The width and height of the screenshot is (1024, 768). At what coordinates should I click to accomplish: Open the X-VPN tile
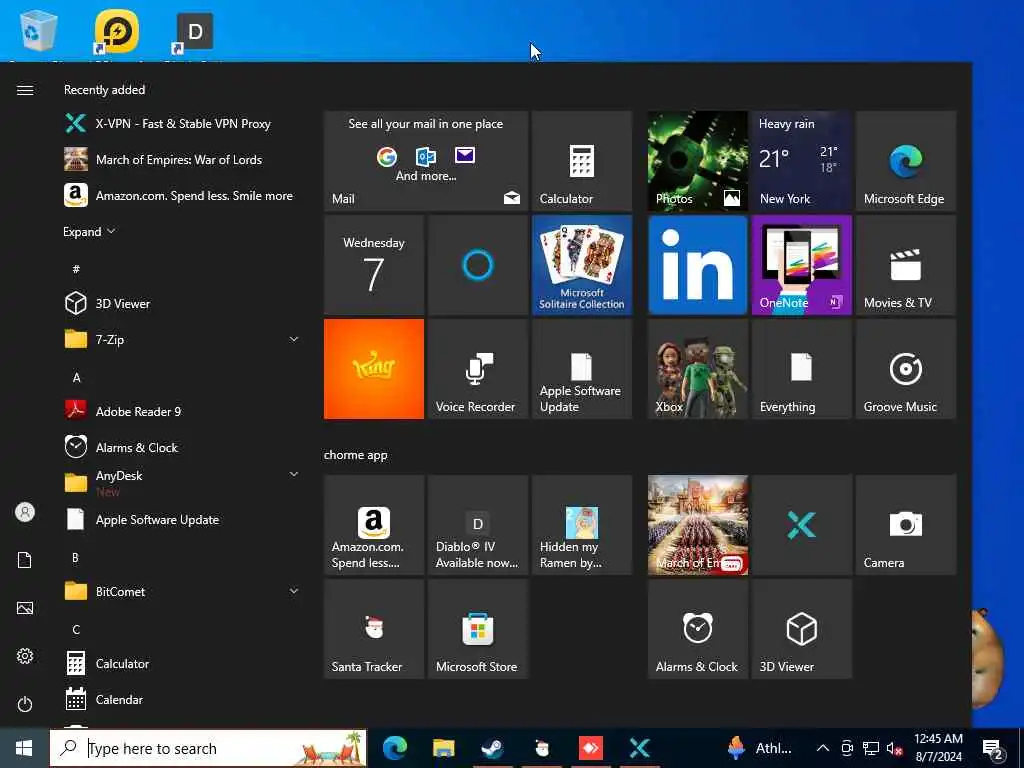coord(801,525)
